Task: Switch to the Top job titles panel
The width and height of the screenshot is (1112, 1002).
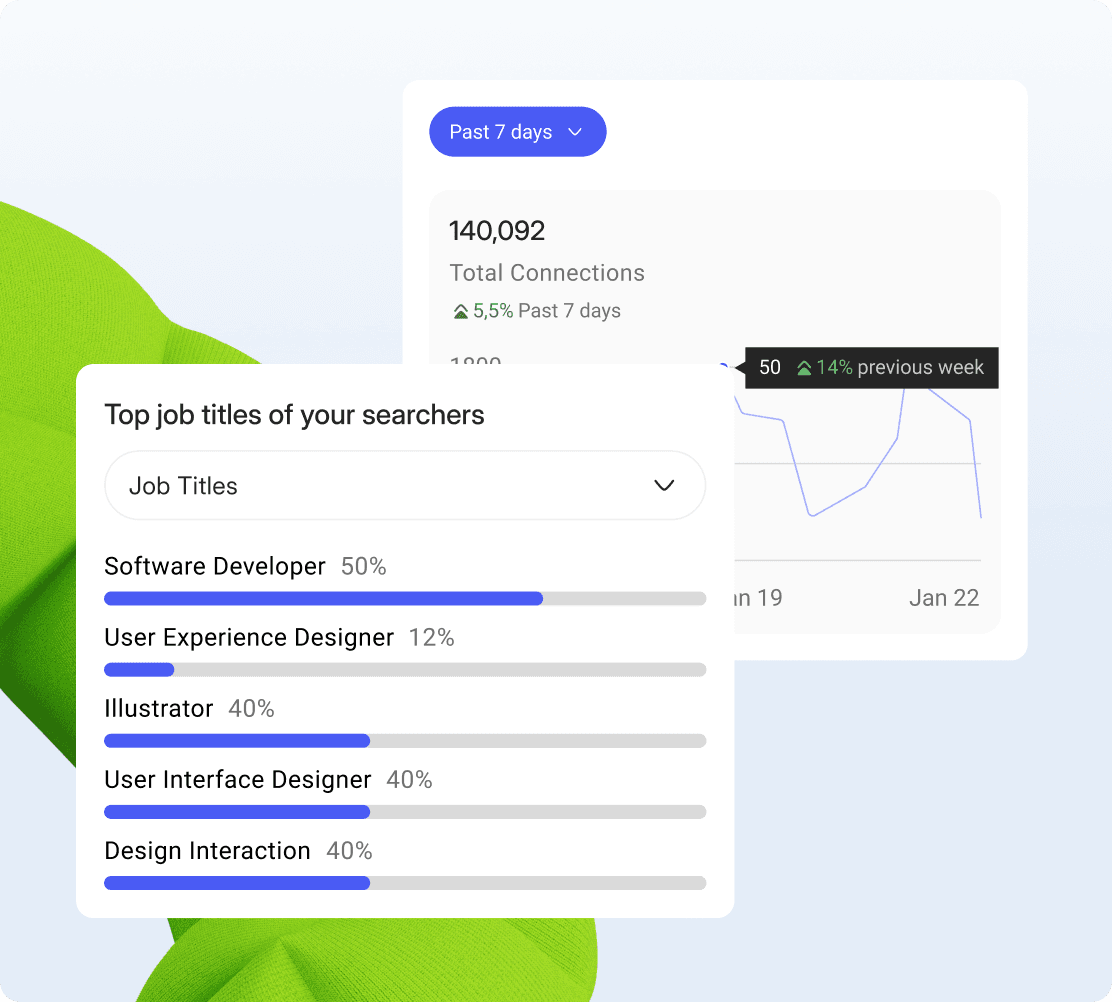Action: pyautogui.click(x=294, y=414)
